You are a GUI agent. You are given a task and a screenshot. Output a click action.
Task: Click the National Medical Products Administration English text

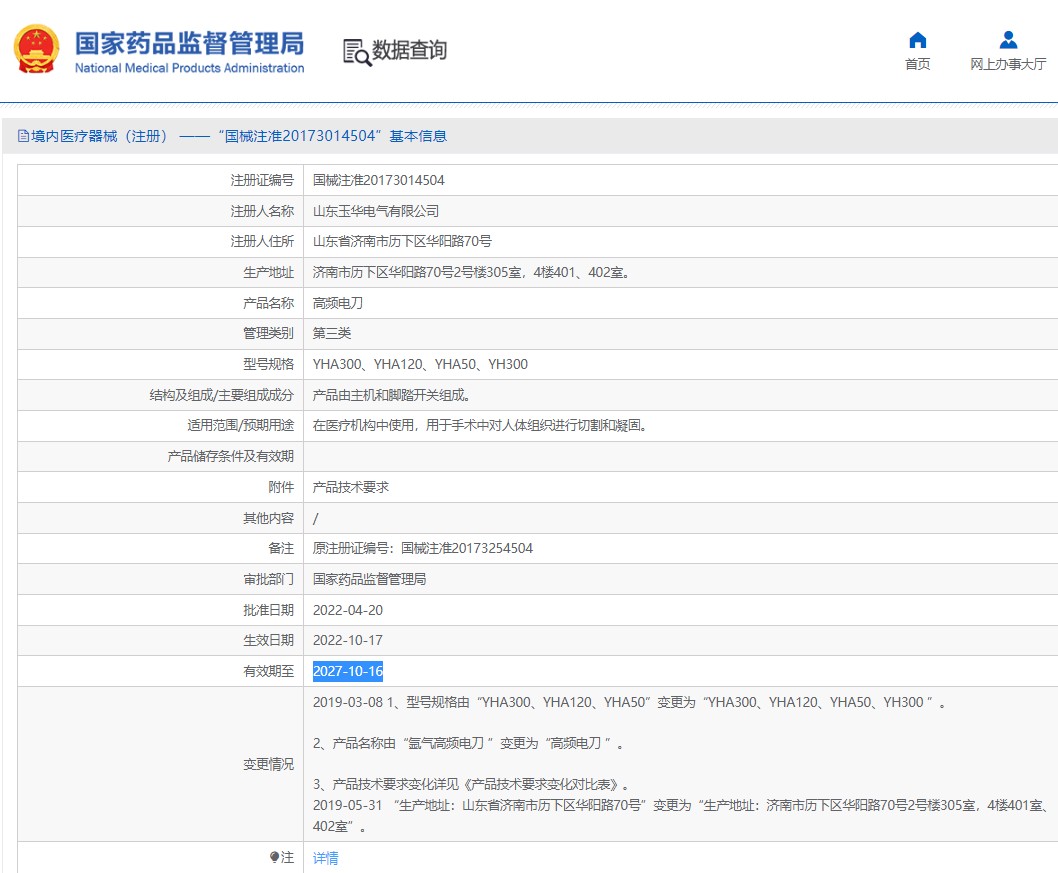coord(189,68)
